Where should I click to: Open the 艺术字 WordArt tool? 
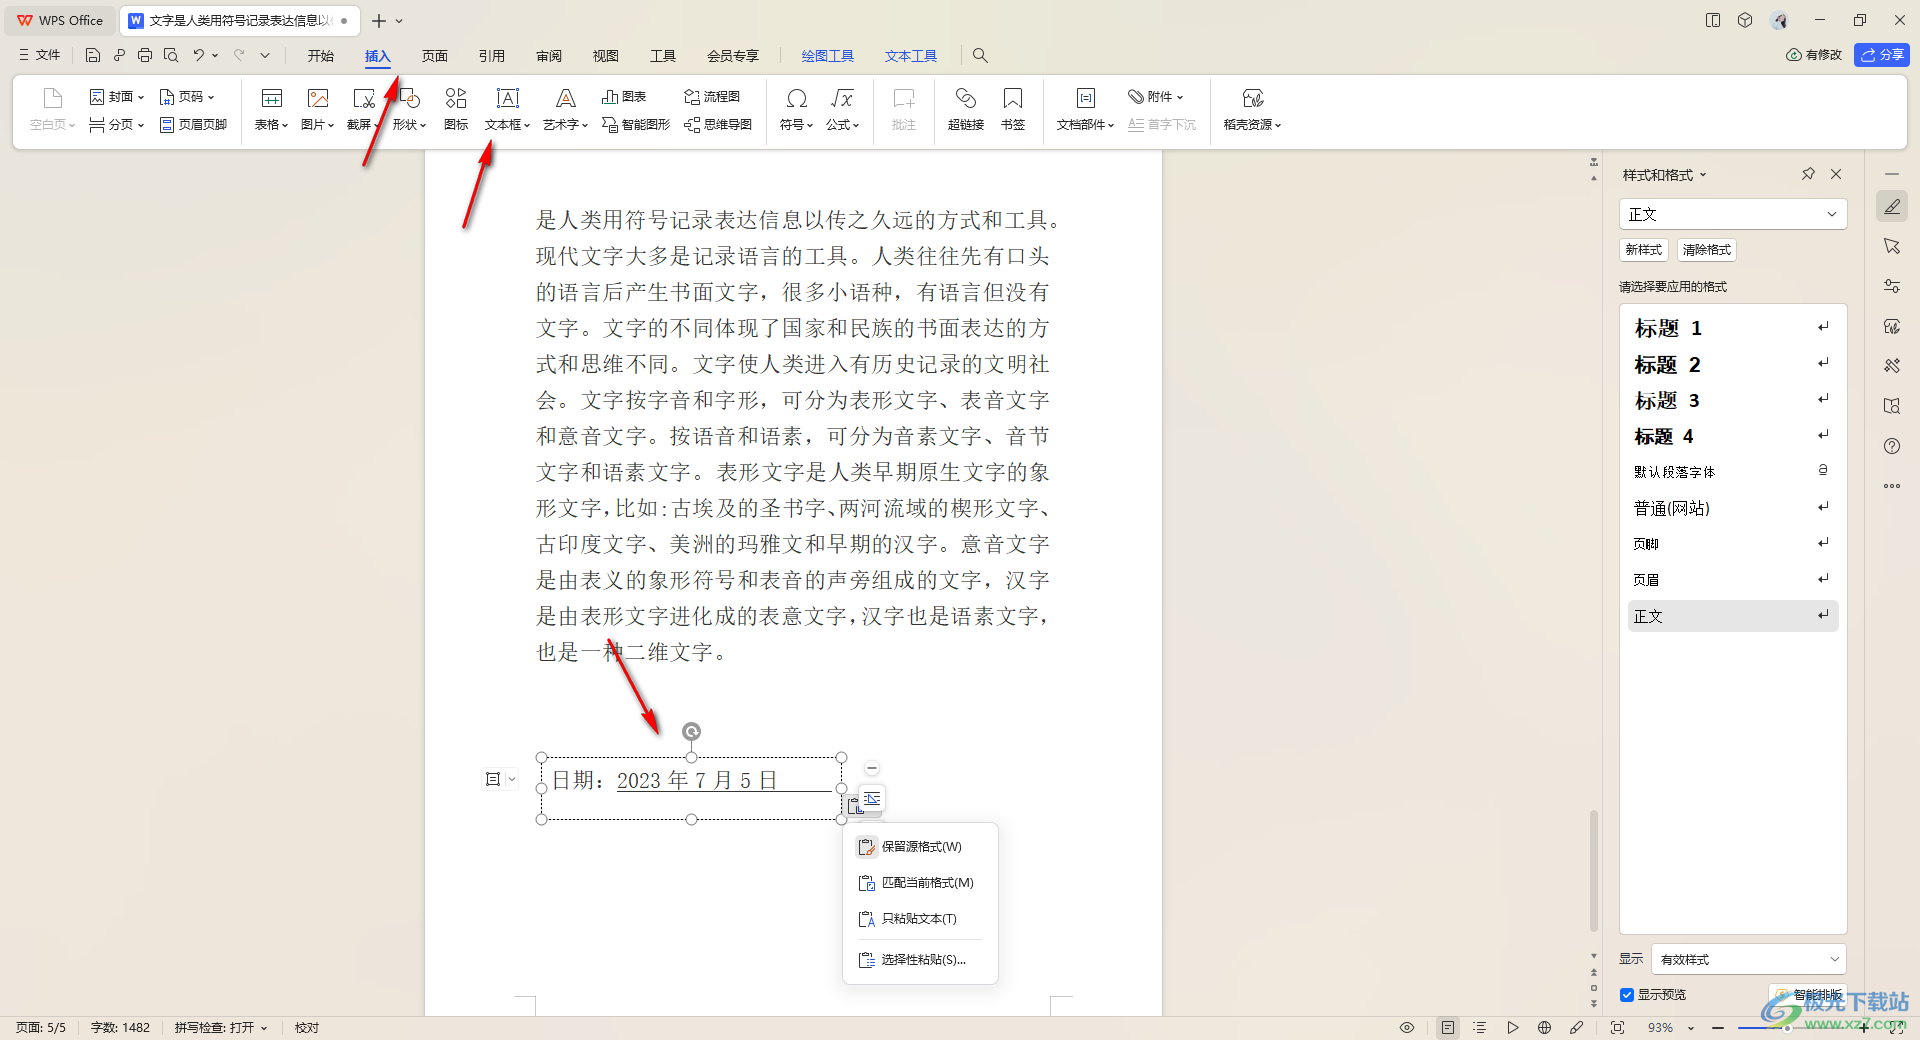(565, 109)
